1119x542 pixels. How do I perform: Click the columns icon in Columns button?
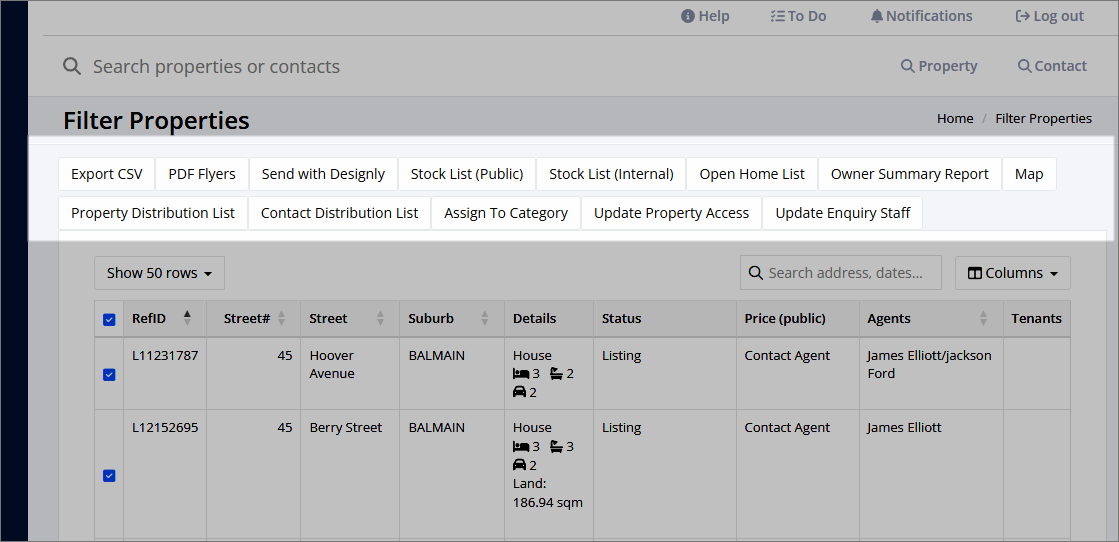pyautogui.click(x=975, y=273)
